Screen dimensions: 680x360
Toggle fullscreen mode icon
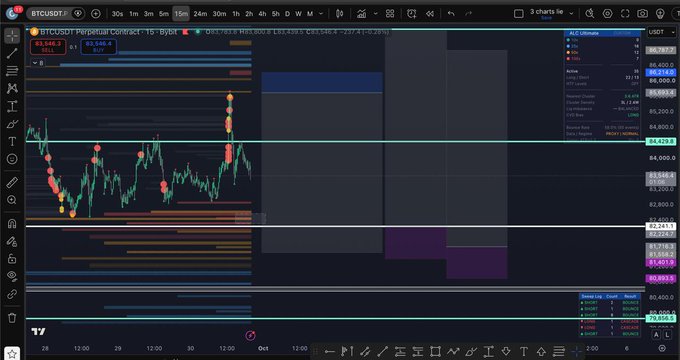point(625,14)
